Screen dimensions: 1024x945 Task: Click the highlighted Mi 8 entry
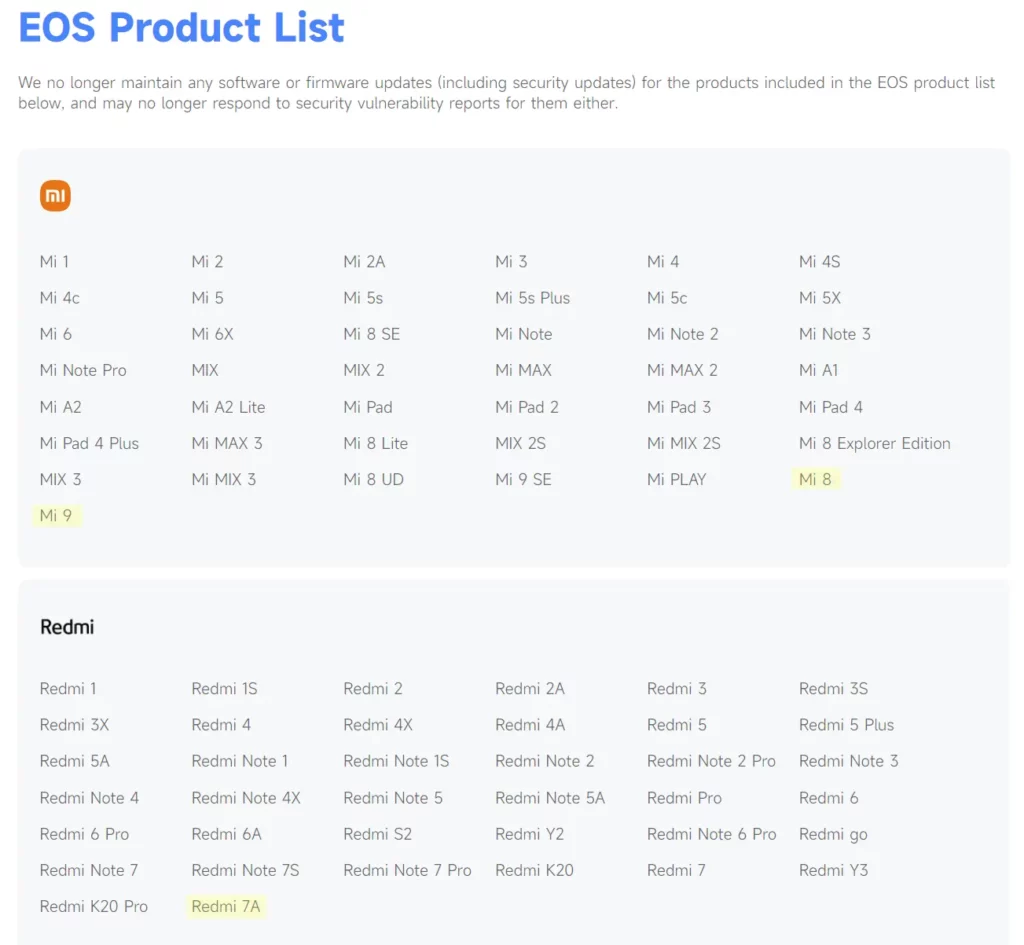(x=815, y=479)
